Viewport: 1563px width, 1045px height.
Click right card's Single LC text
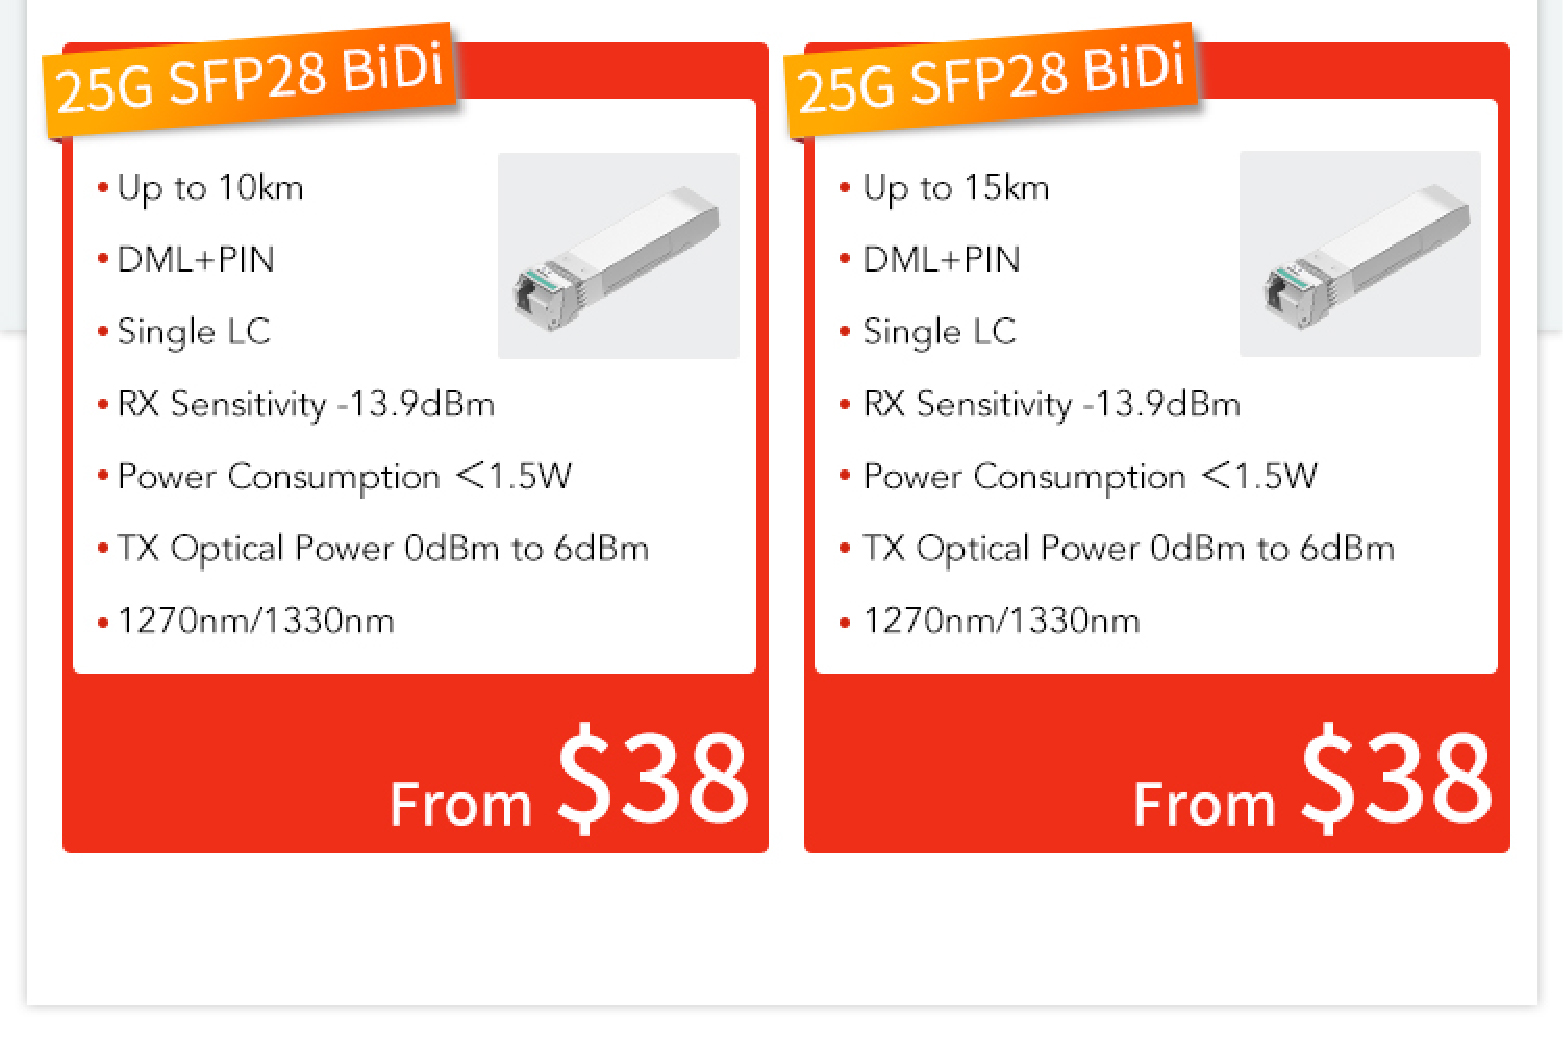click(940, 332)
